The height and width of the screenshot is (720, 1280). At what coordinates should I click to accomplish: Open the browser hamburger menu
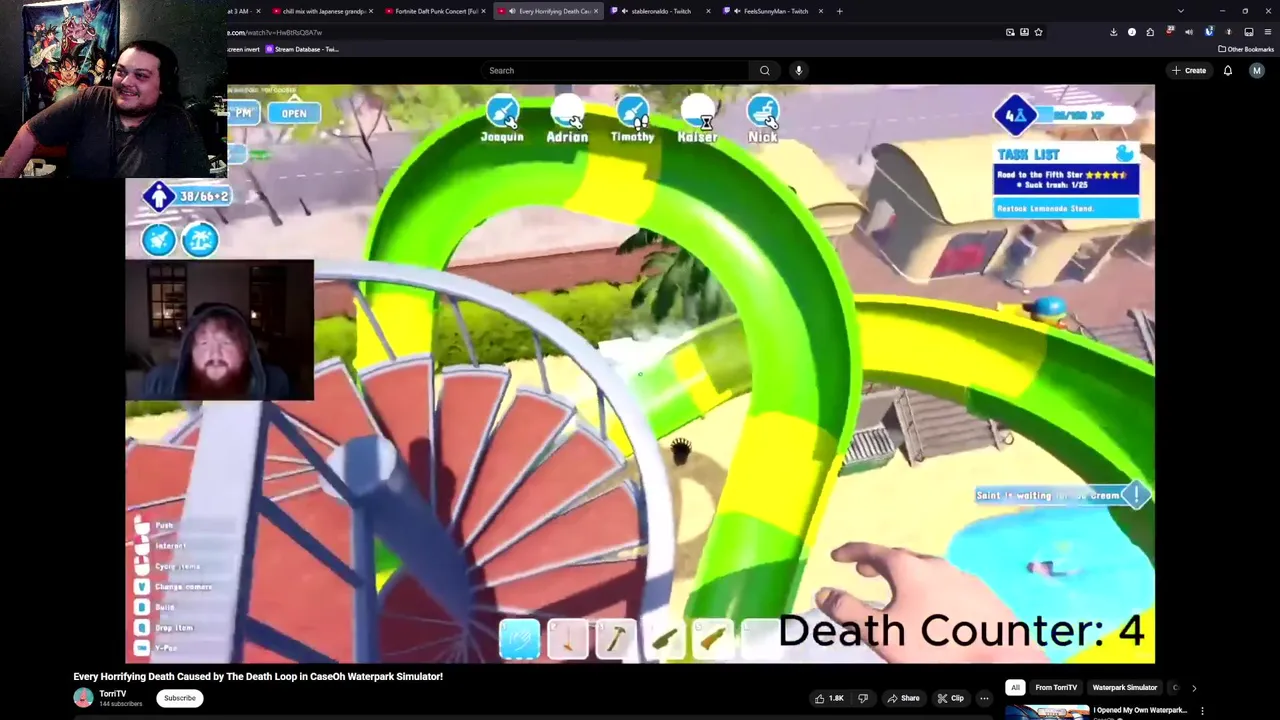click(x=1268, y=32)
